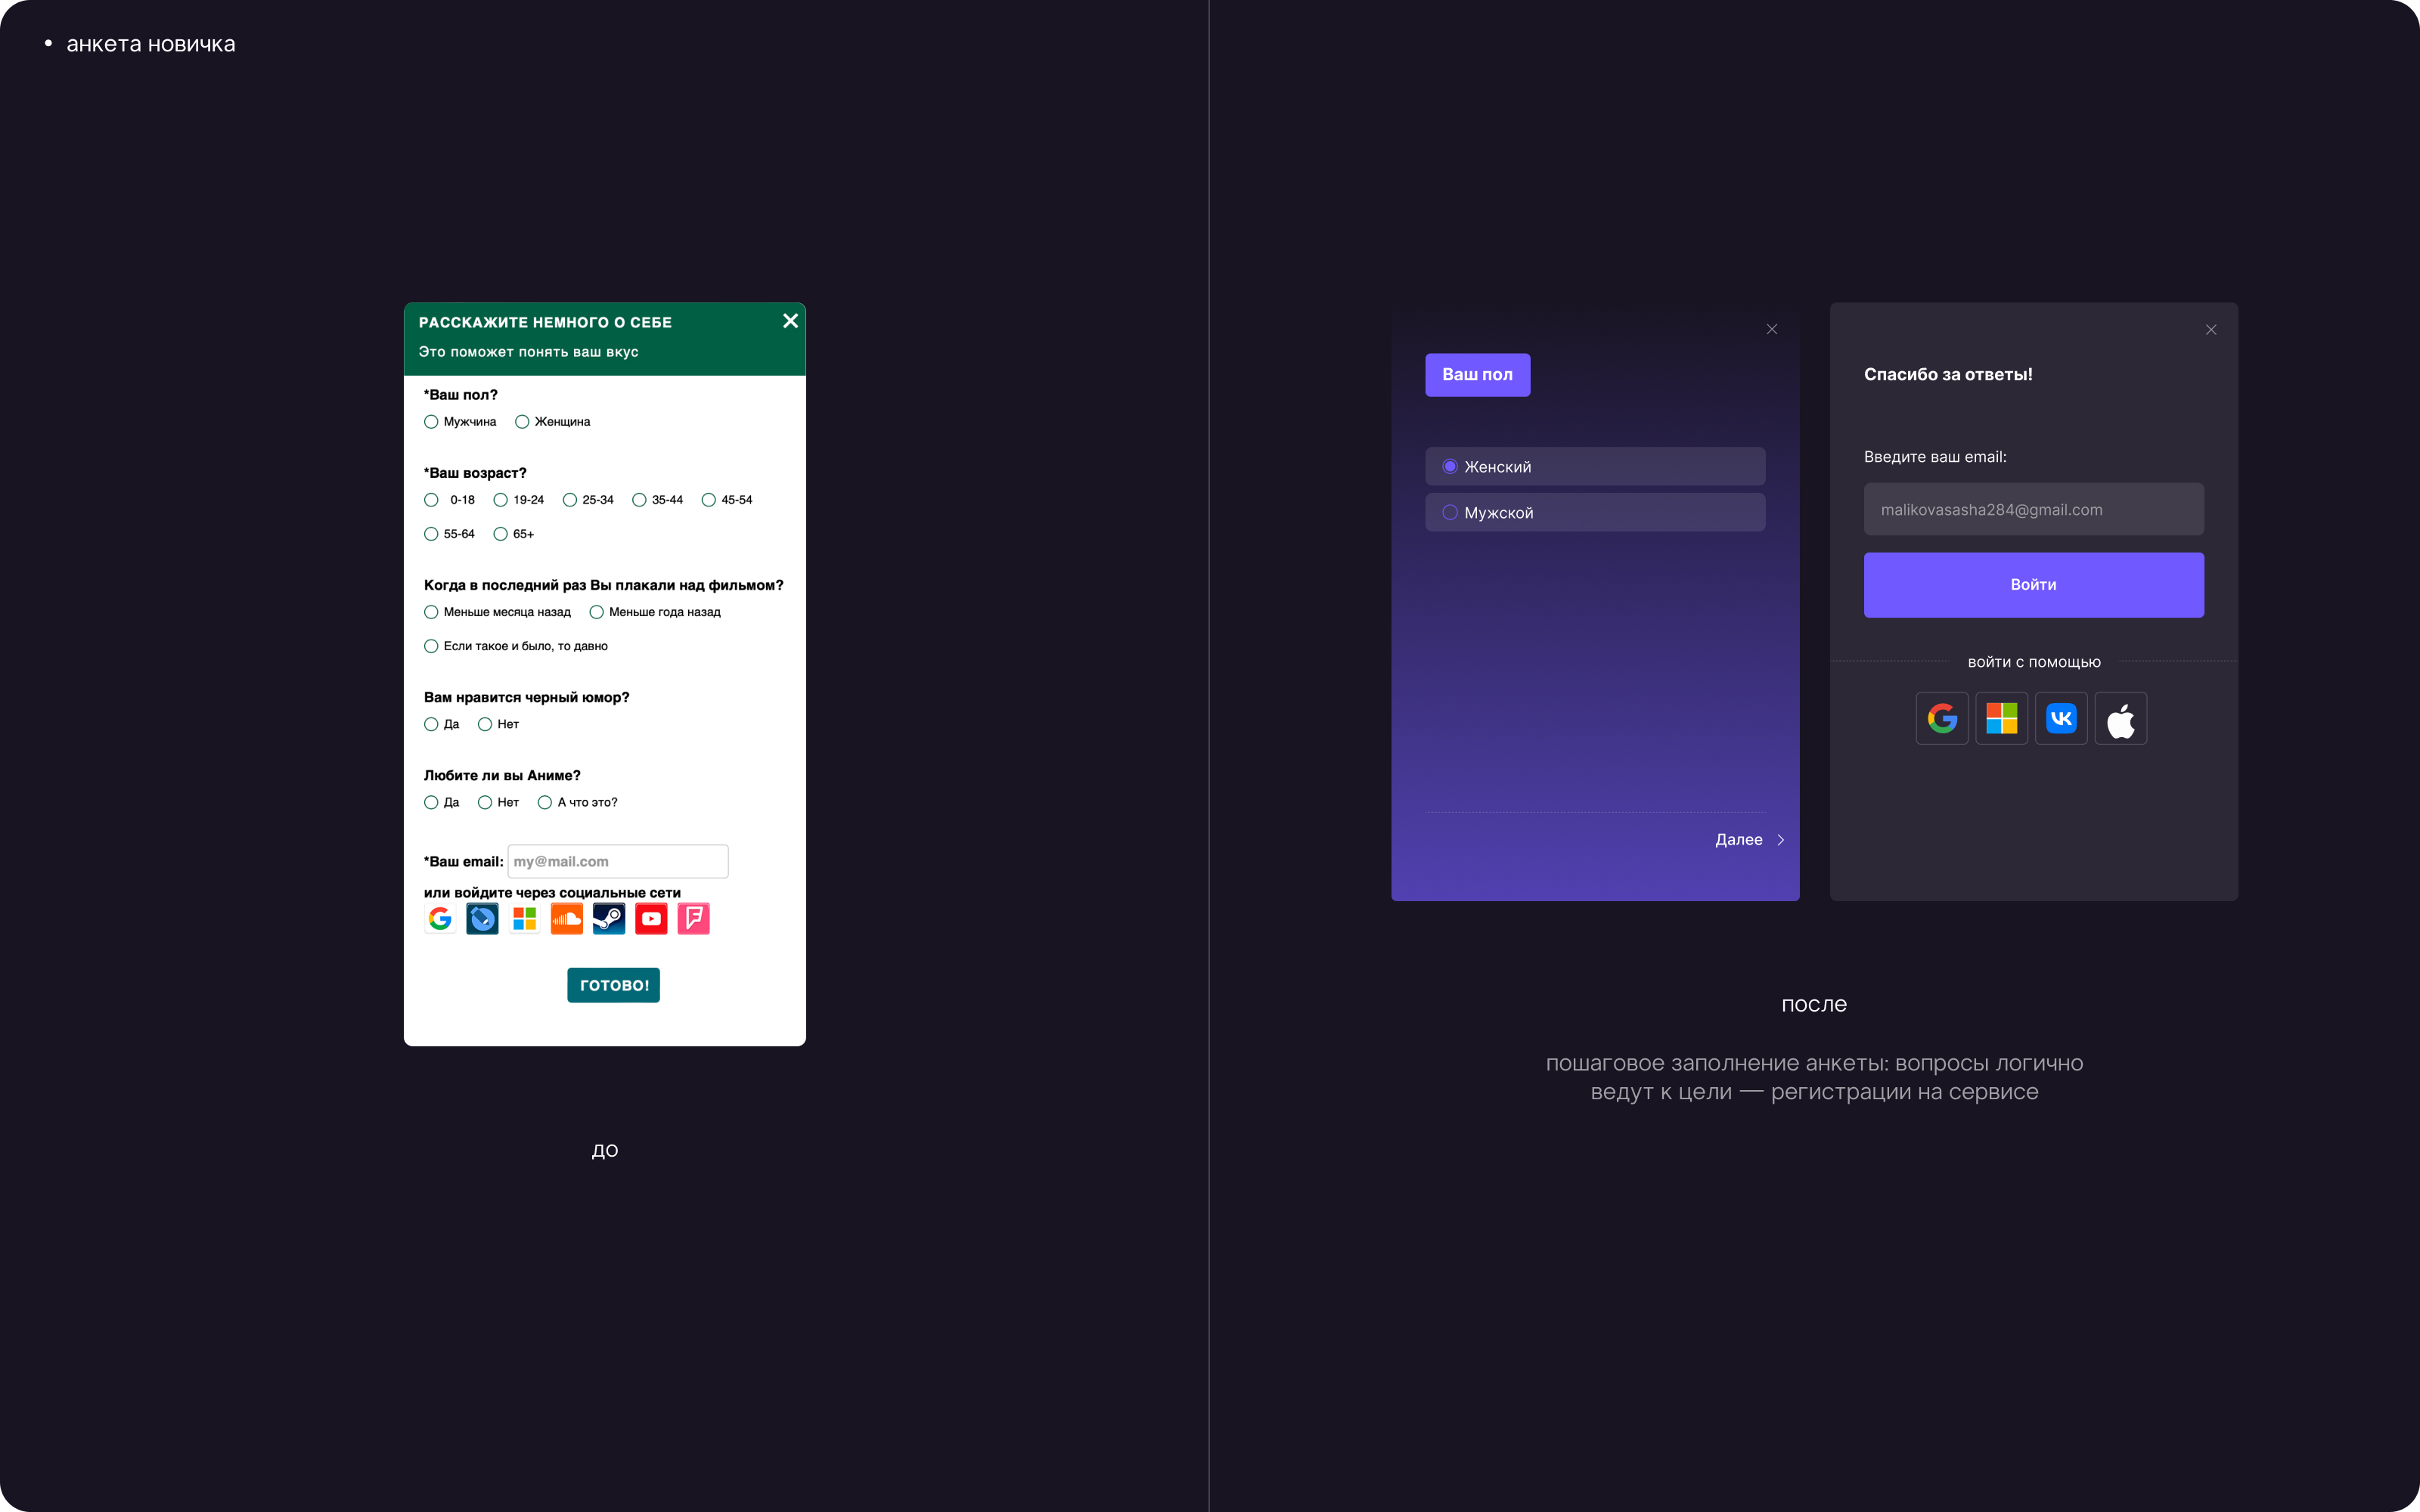Viewport: 2420px width, 1512px height.
Task: Click the SoundCloud login icon
Action: [x=566, y=918]
